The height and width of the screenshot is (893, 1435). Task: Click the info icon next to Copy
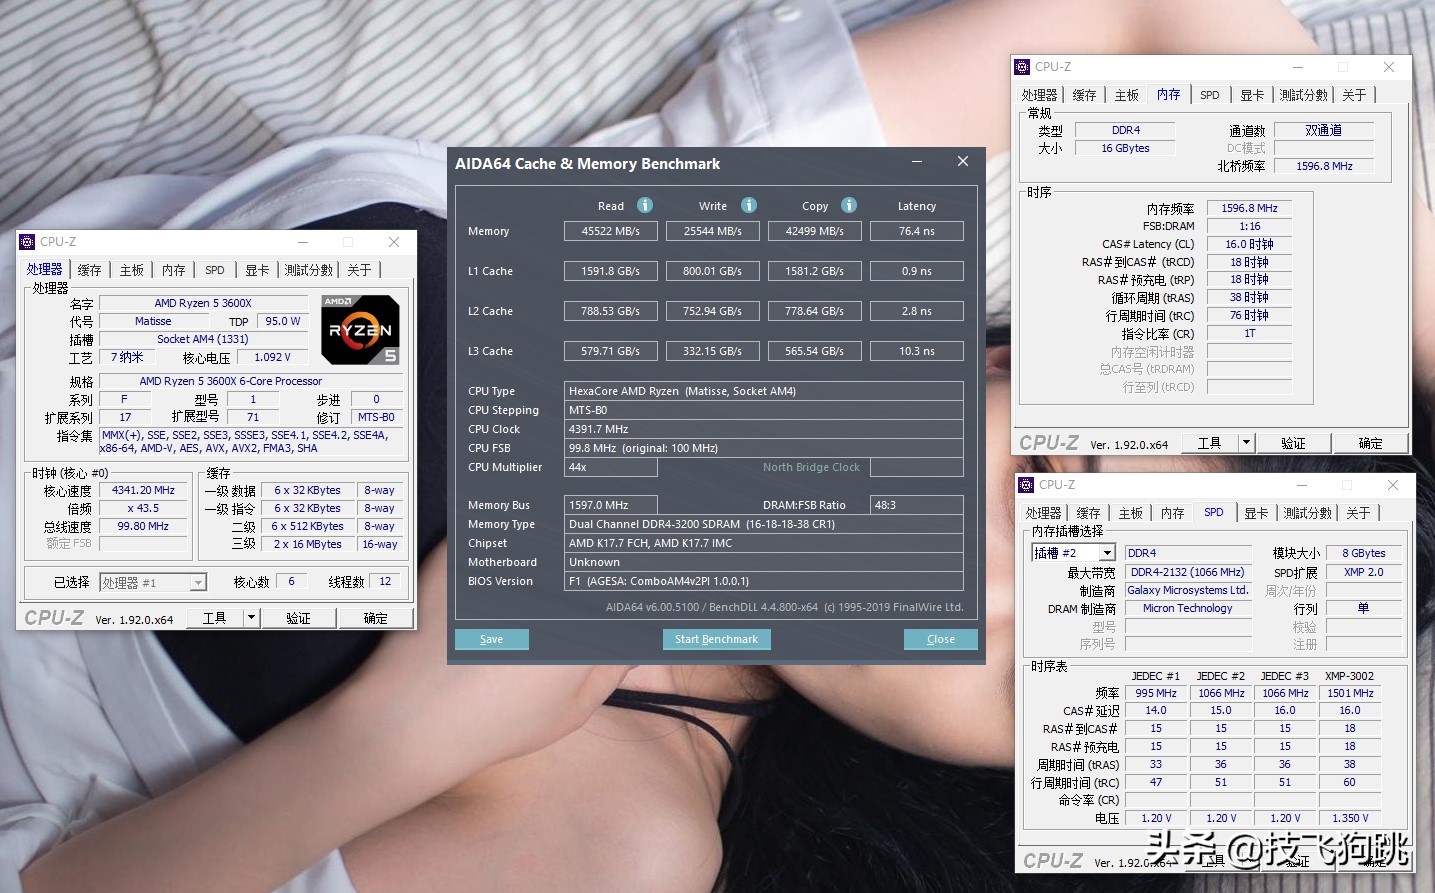click(x=849, y=205)
